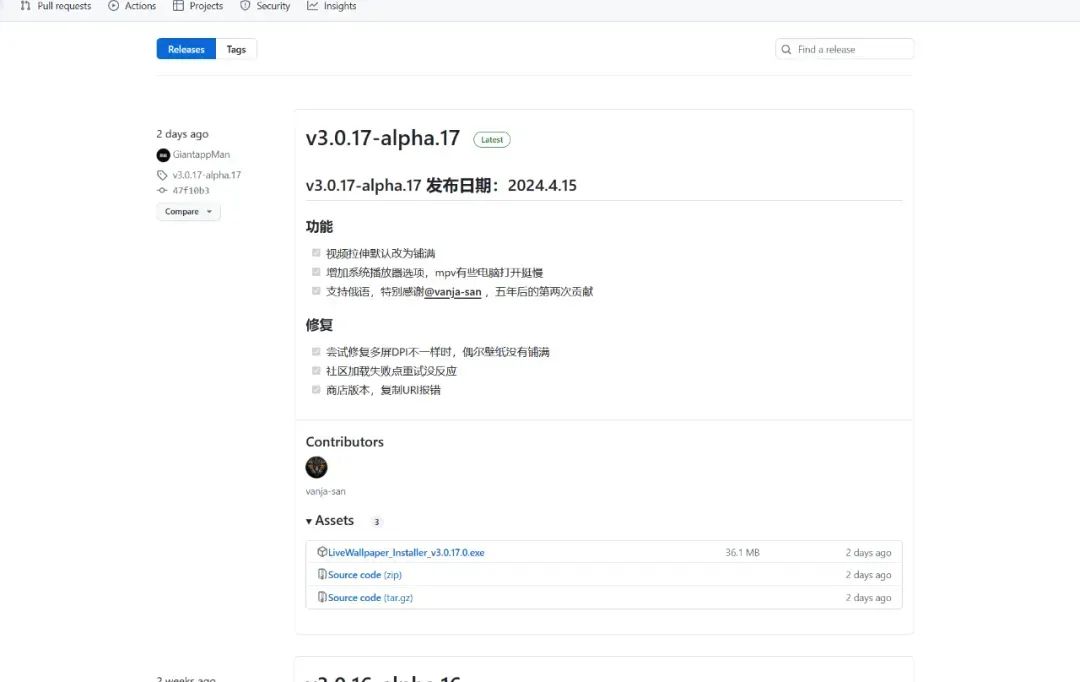Focus the Find a release search field

tap(850, 49)
